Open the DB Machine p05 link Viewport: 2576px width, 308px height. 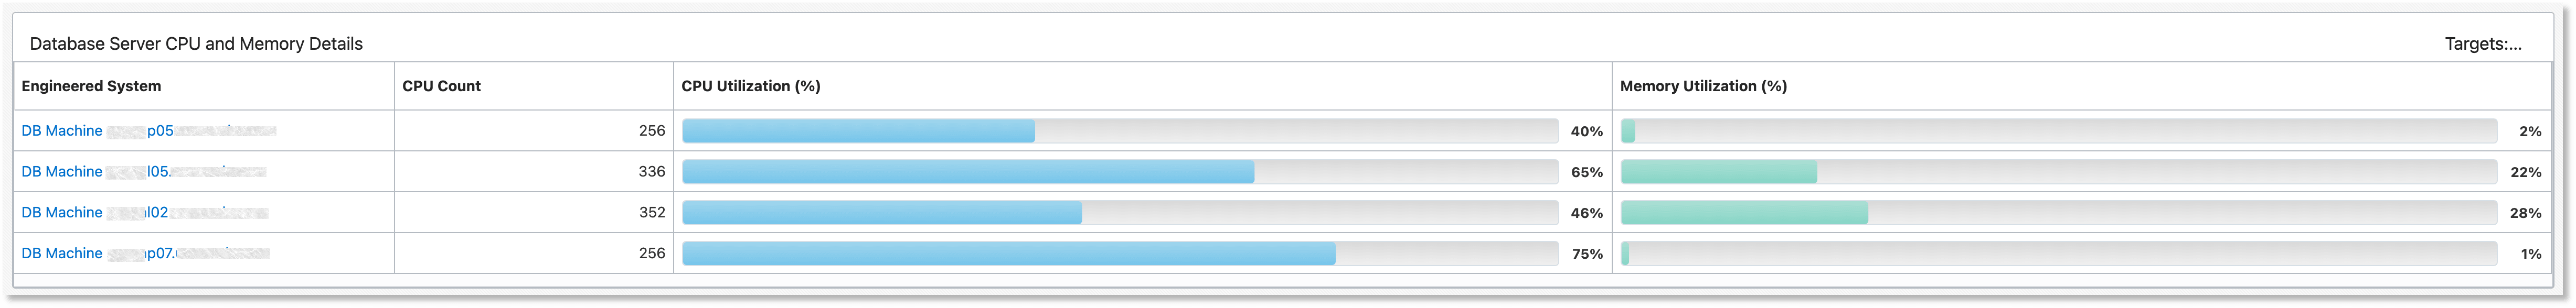(149, 131)
